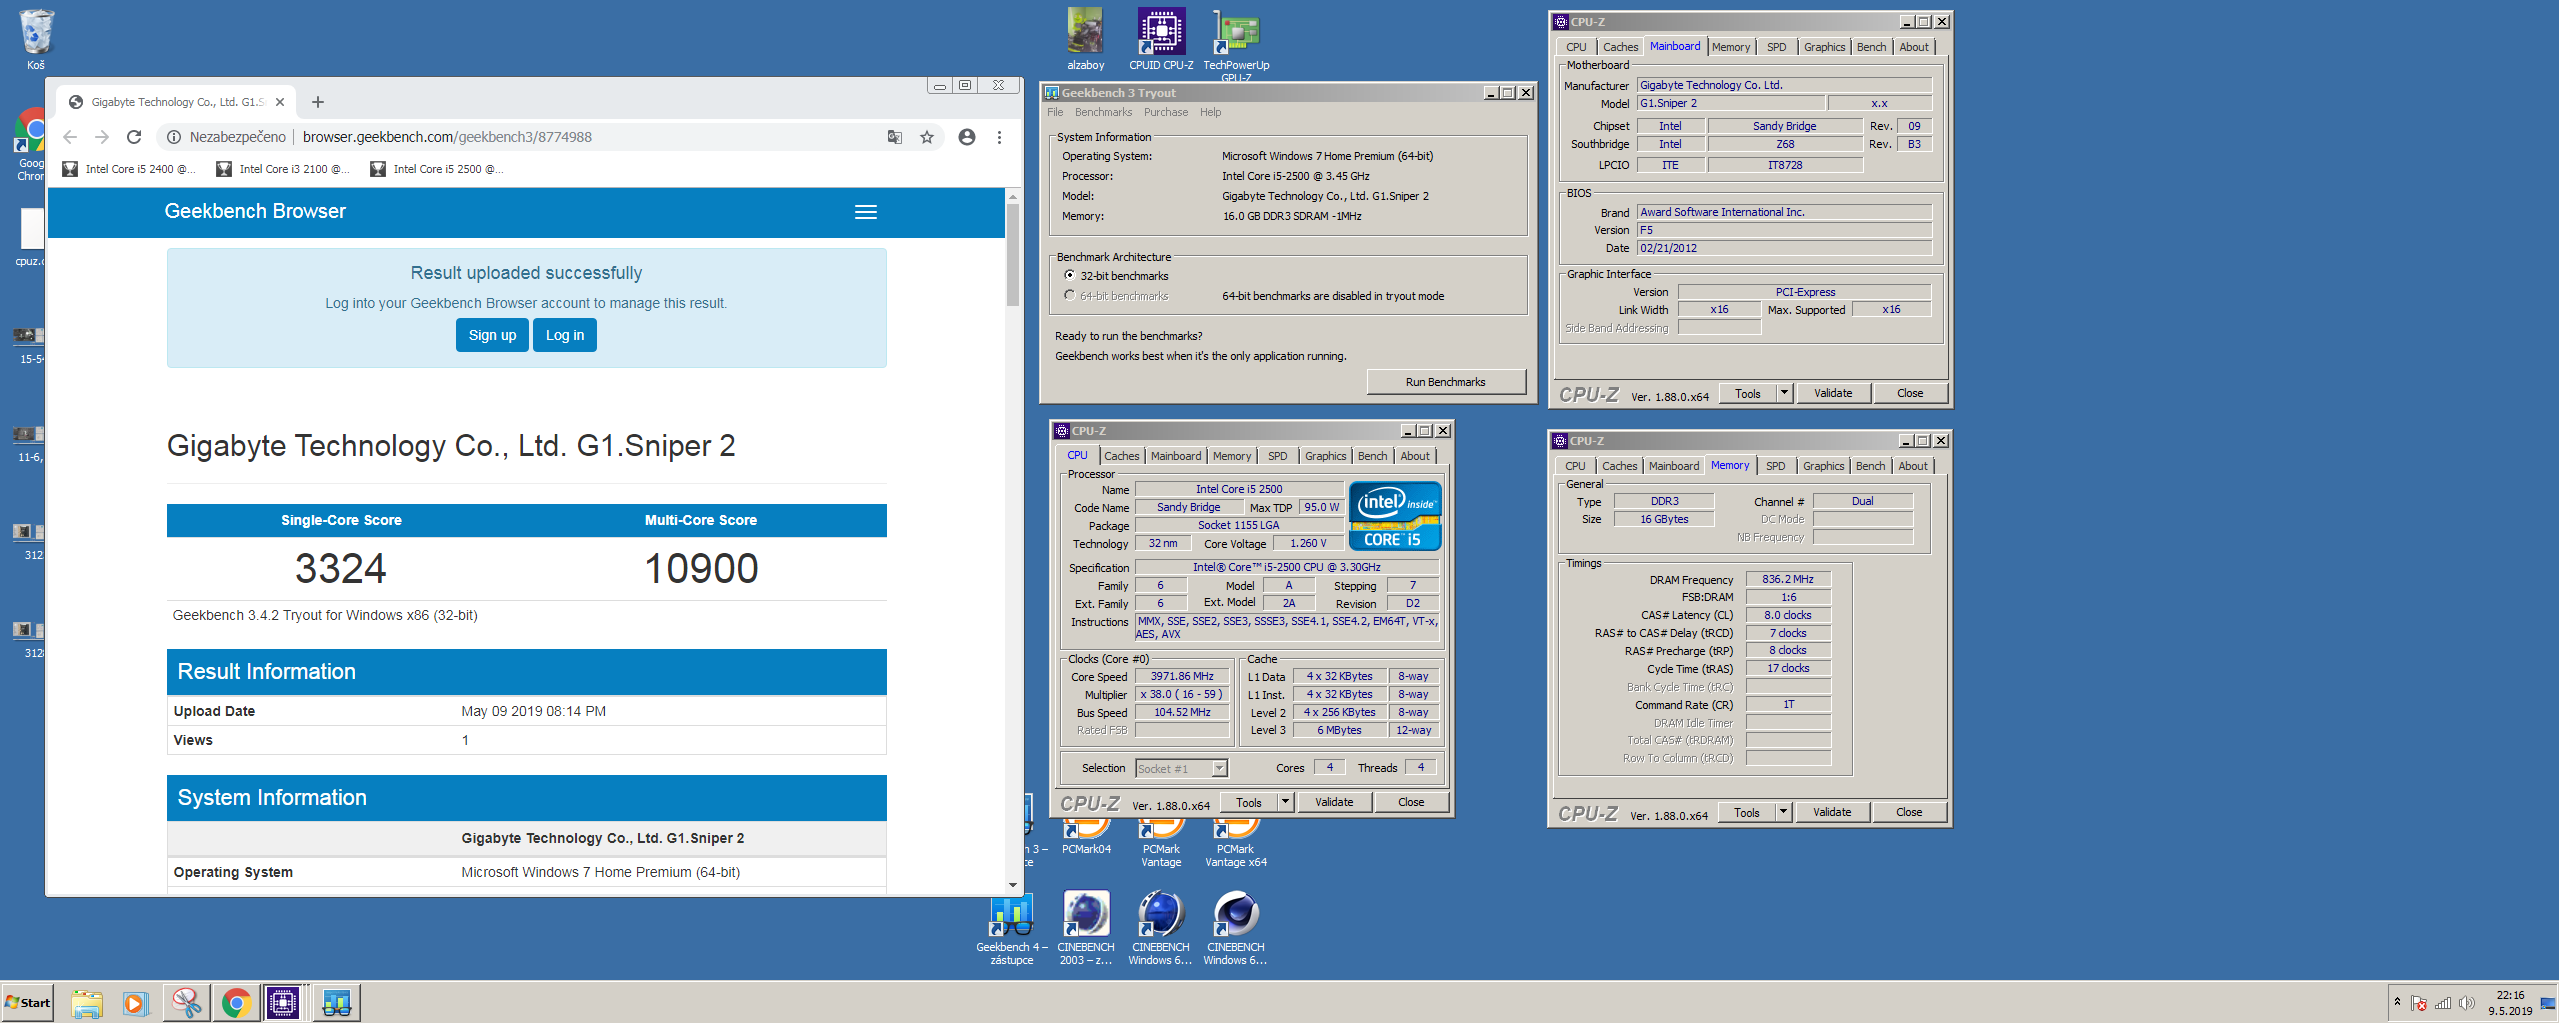Open the PCMark04 desktop shortcut
Screen dimensions: 2559x1023
point(1086,838)
